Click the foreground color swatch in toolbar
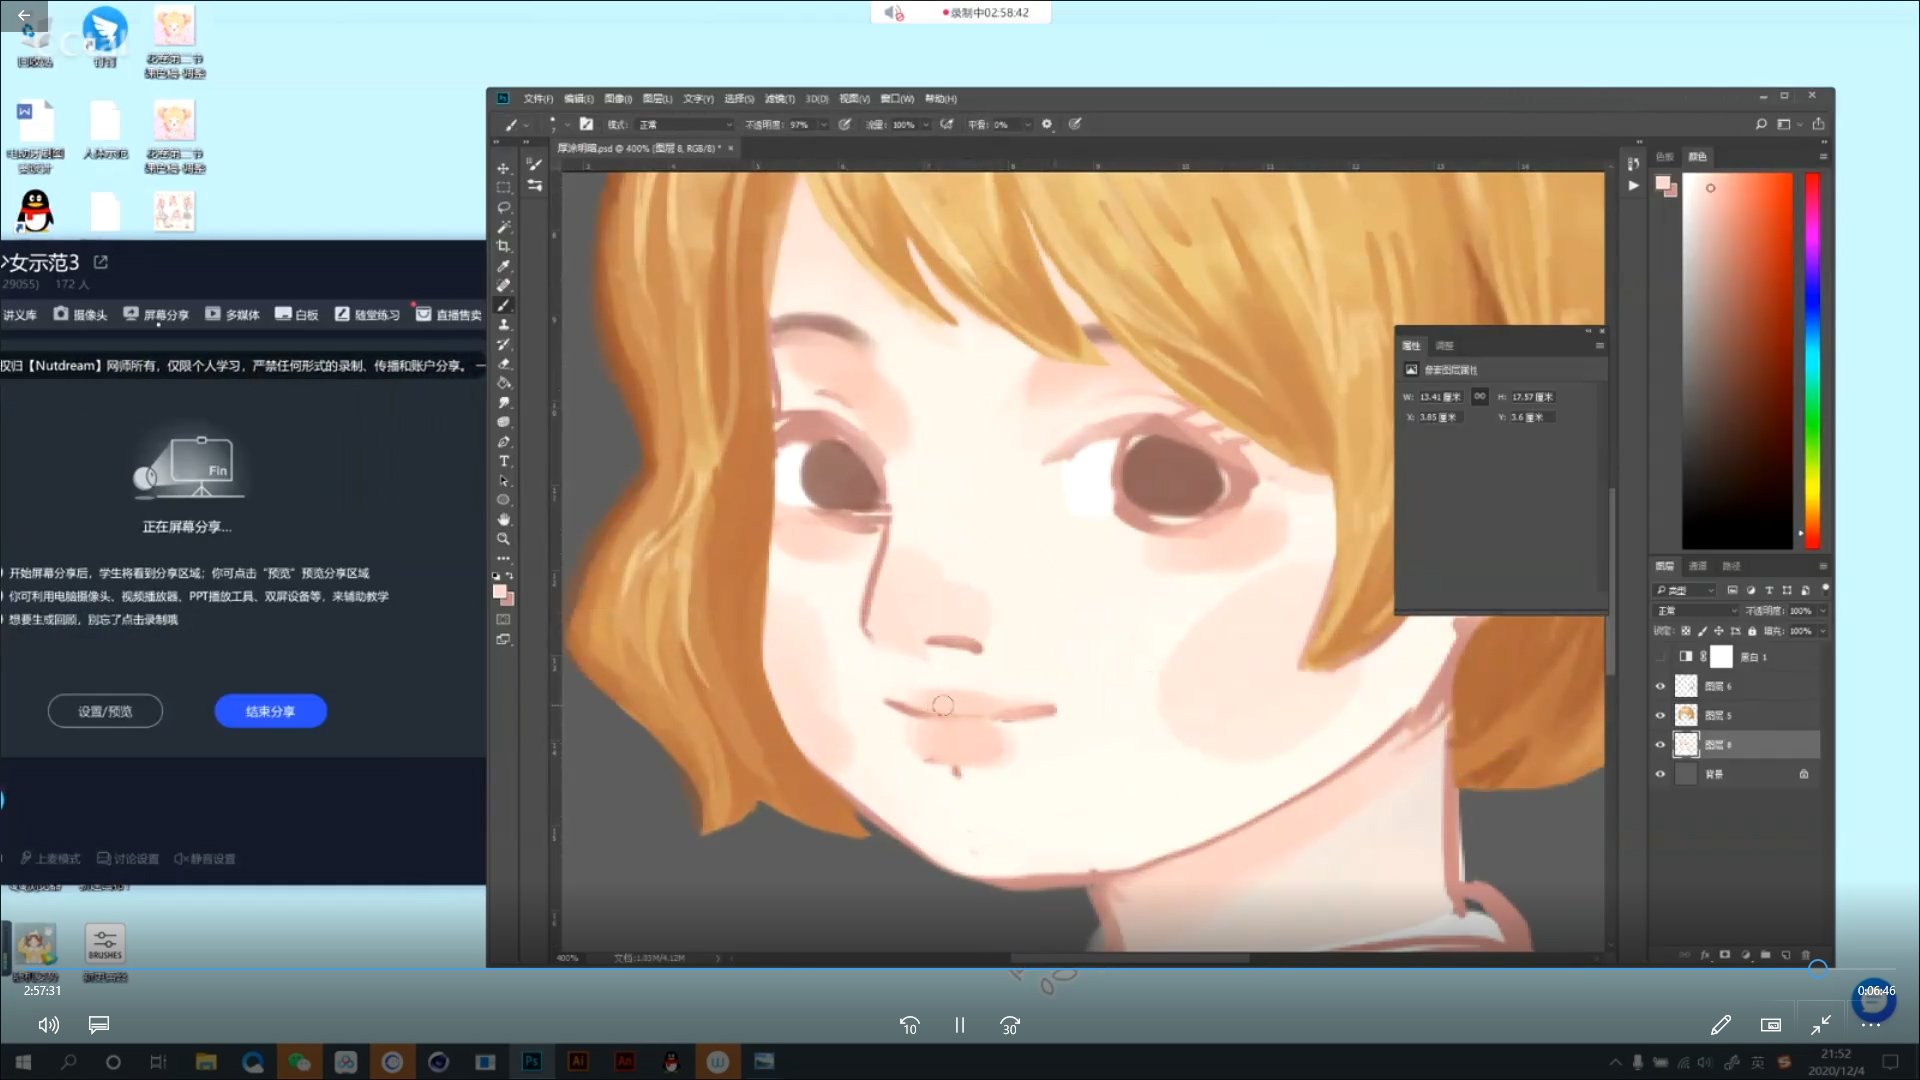The width and height of the screenshot is (1920, 1080). 499,592
